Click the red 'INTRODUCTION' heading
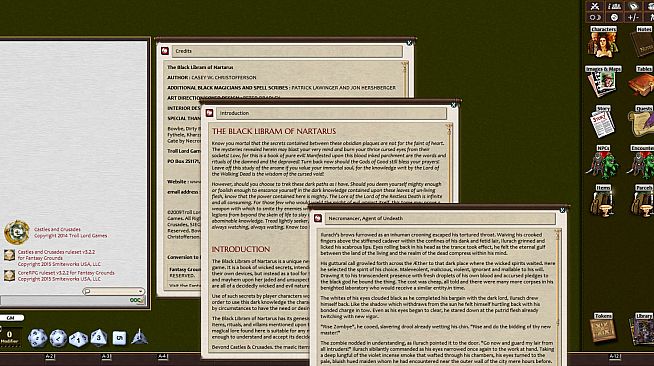 (241, 249)
